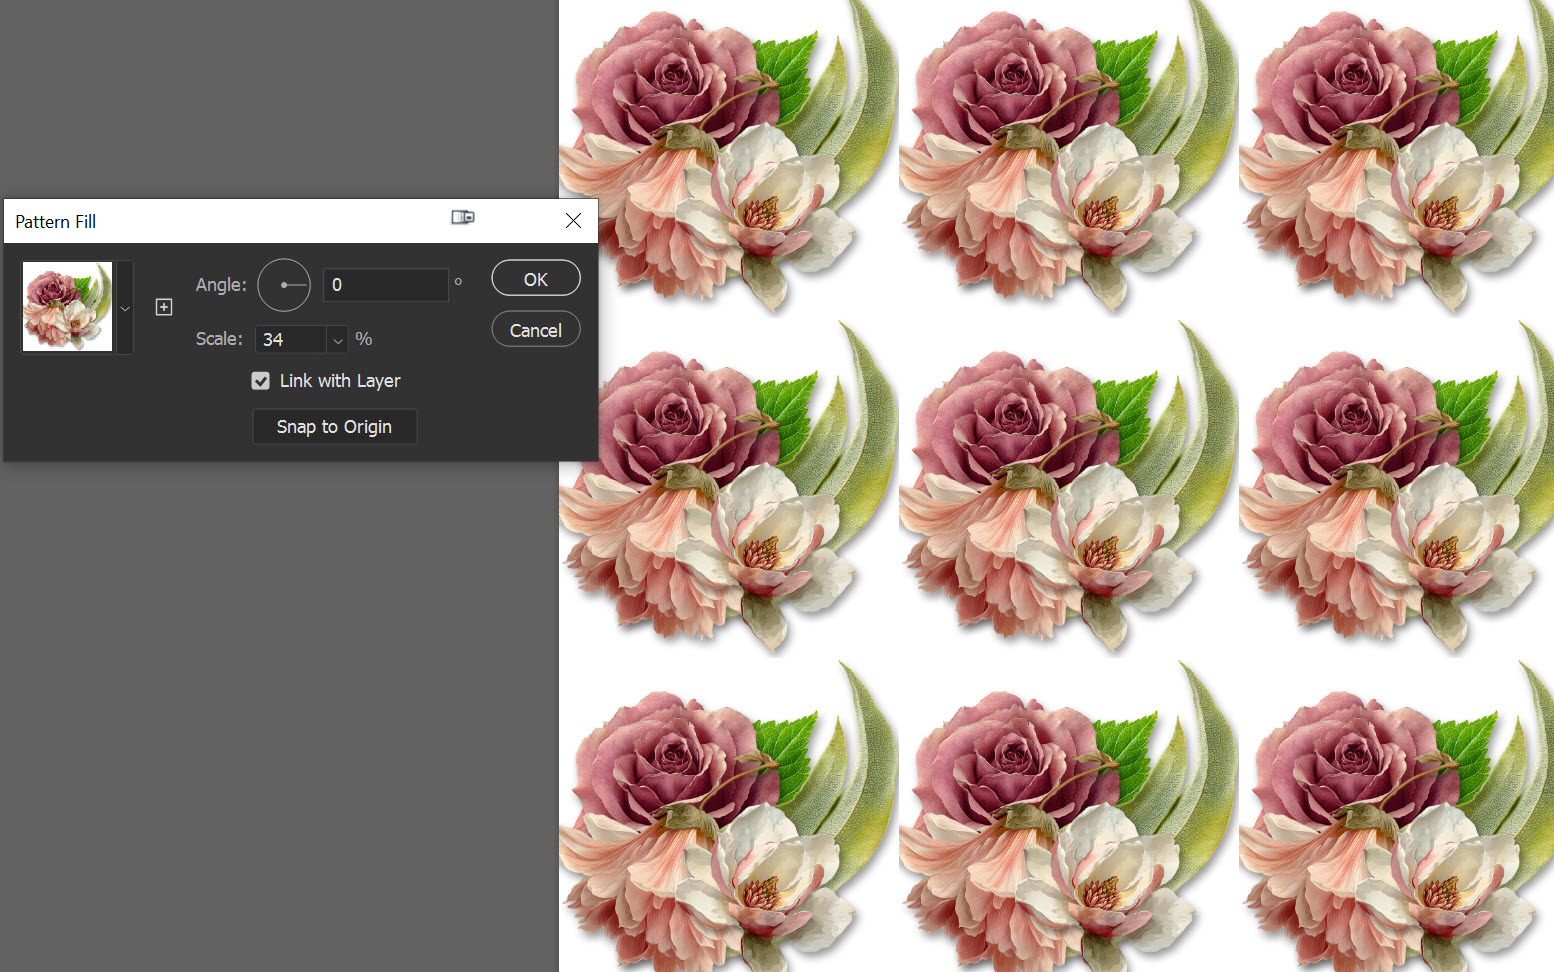Open the Scale percentage dropdown
The image size is (1554, 972).
[x=338, y=340]
